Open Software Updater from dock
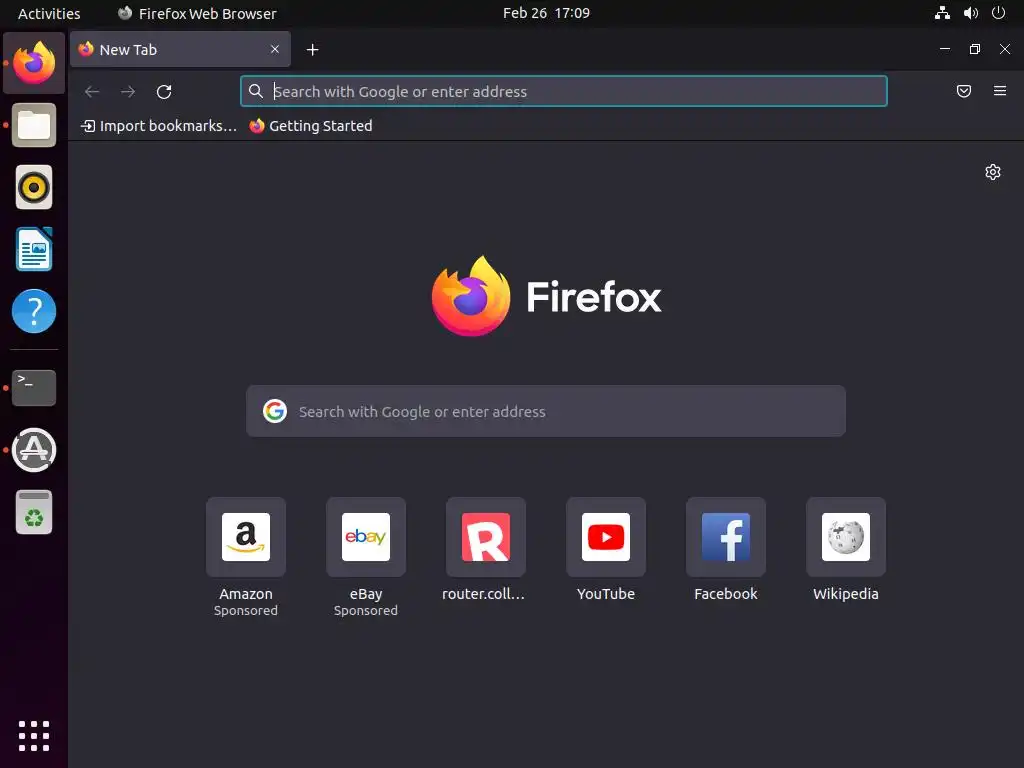This screenshot has width=1024, height=768. click(x=34, y=450)
